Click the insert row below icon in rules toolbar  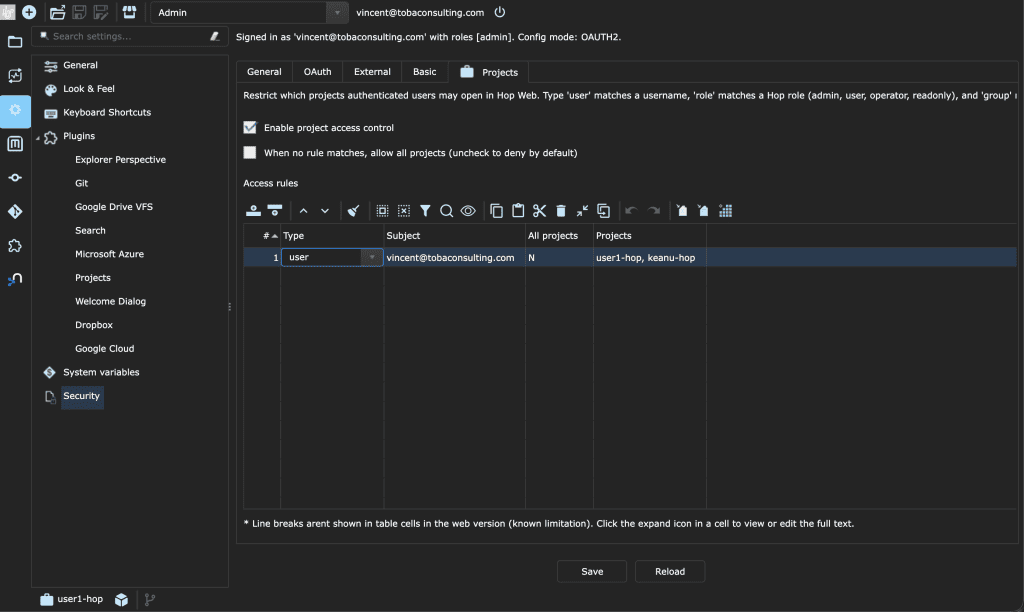(x=275, y=210)
